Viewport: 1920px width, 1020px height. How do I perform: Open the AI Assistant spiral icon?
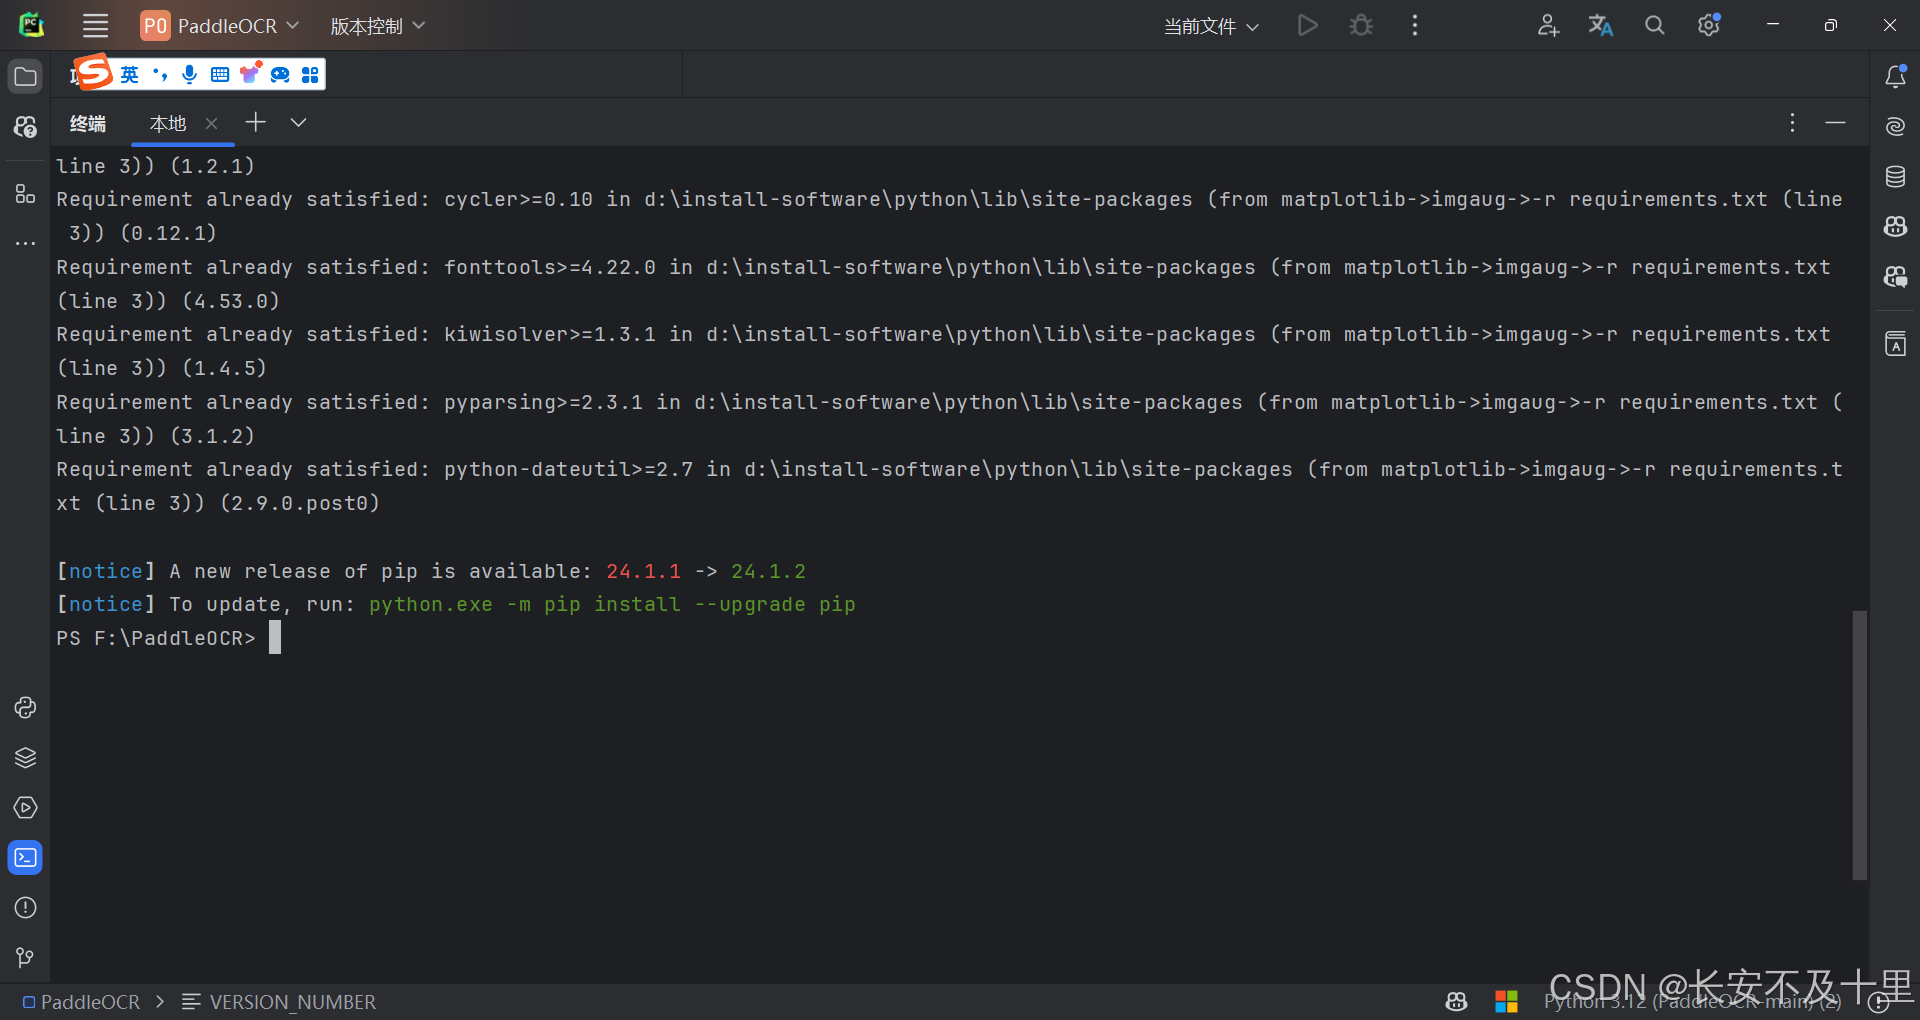tap(1895, 127)
